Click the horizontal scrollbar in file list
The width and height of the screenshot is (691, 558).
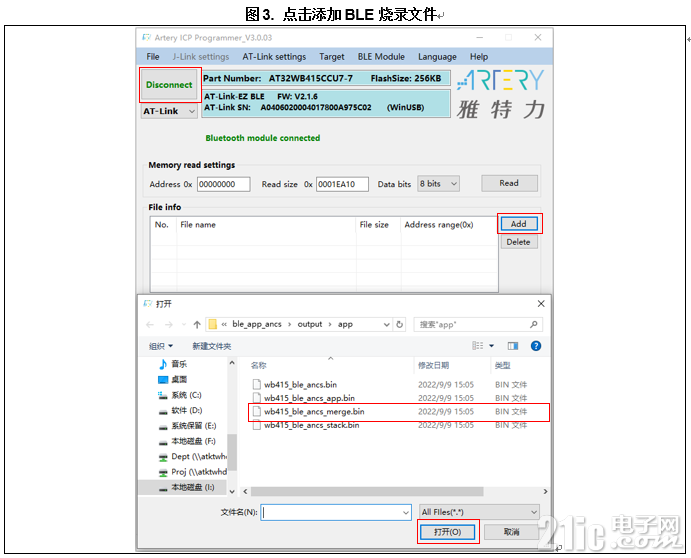click(x=367, y=491)
